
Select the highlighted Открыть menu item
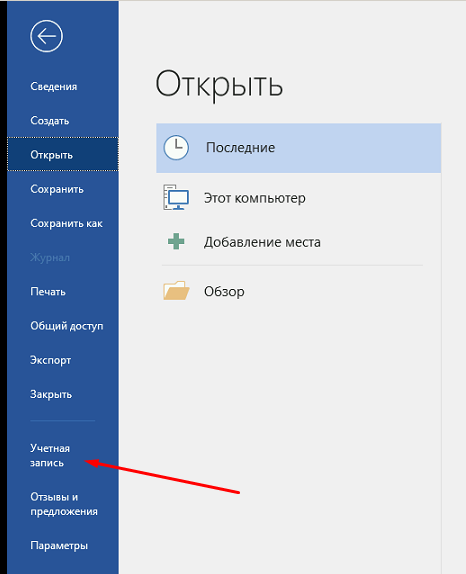click(63, 154)
